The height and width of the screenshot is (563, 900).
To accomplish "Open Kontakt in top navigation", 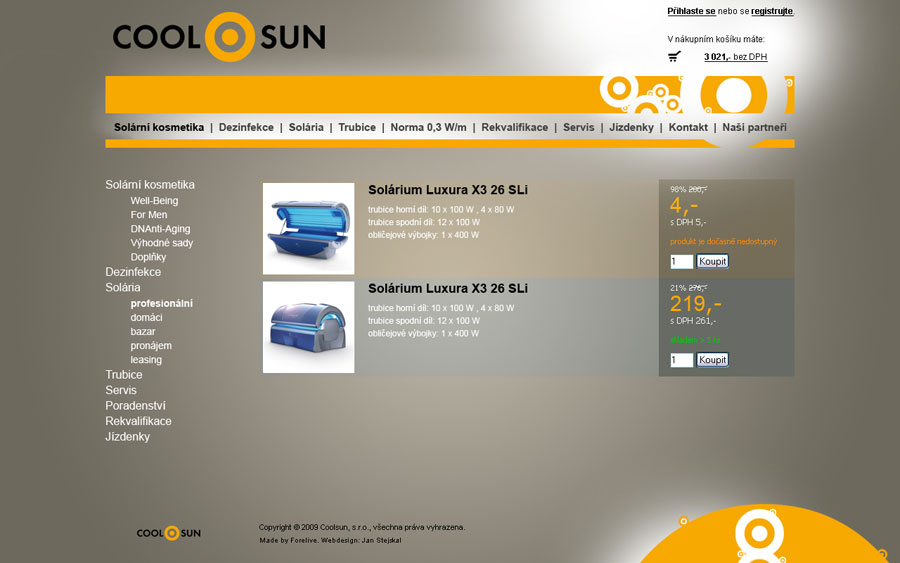I will click(688, 127).
